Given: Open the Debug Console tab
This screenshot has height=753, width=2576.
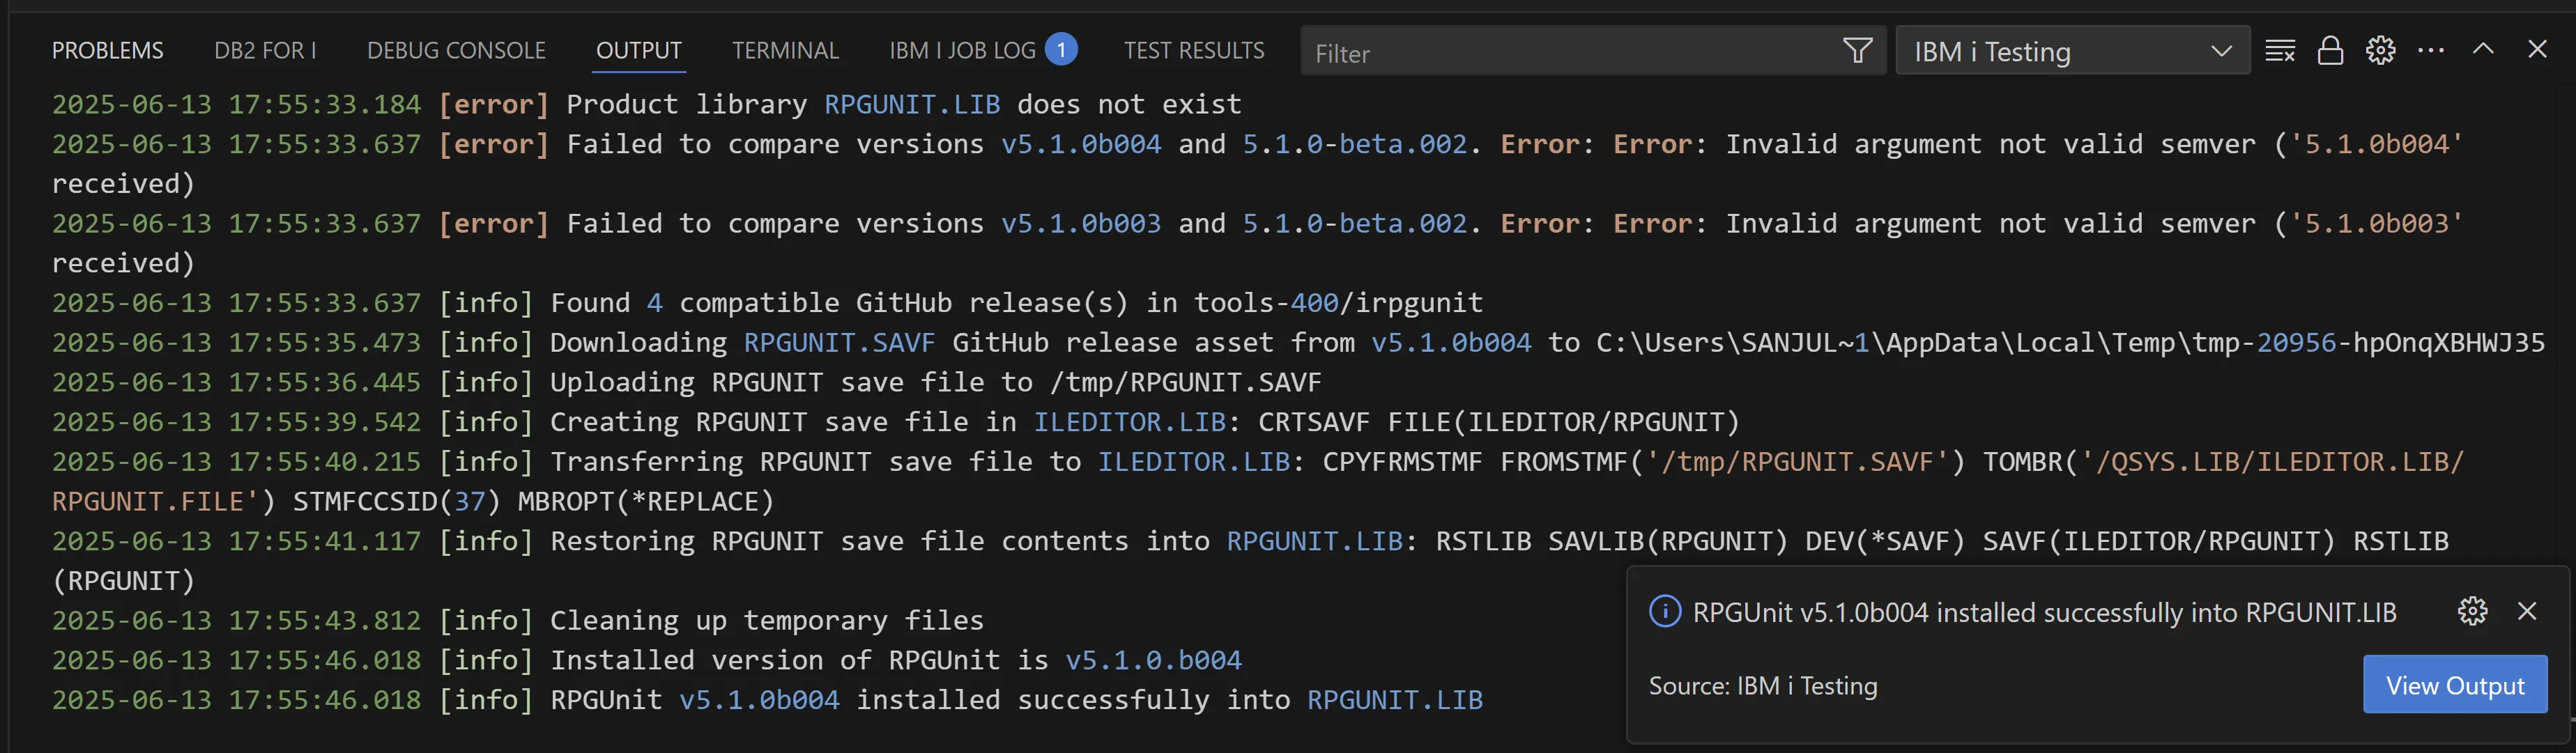Looking at the screenshot, I should tap(456, 51).
